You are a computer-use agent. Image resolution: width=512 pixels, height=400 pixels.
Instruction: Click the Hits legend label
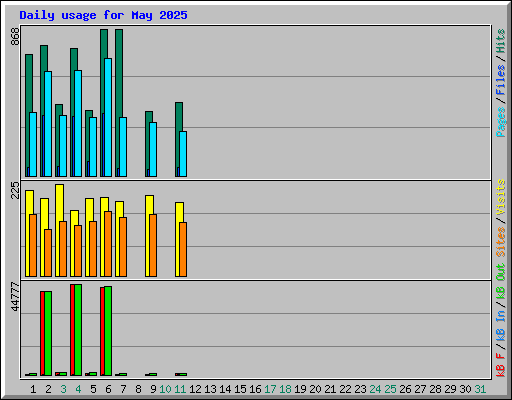501,41
